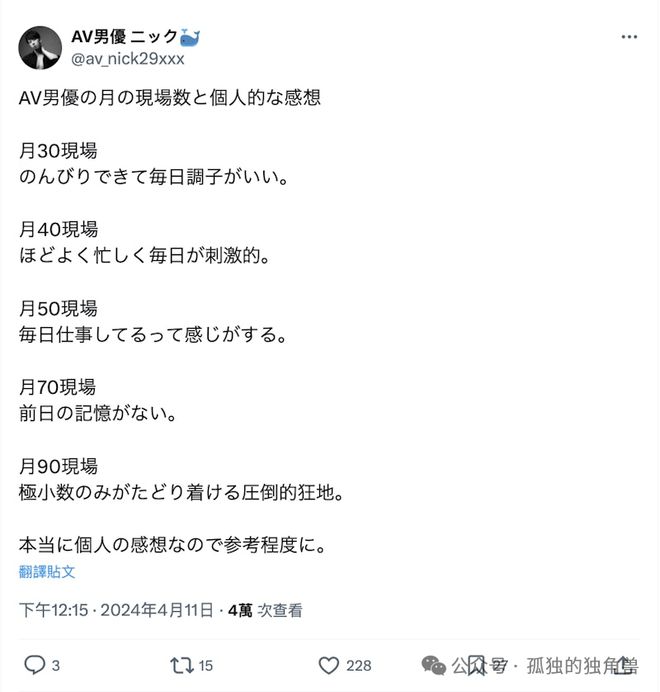Click the 月90現場 line in the post
This screenshot has height=692, width=660.
[x=58, y=466]
